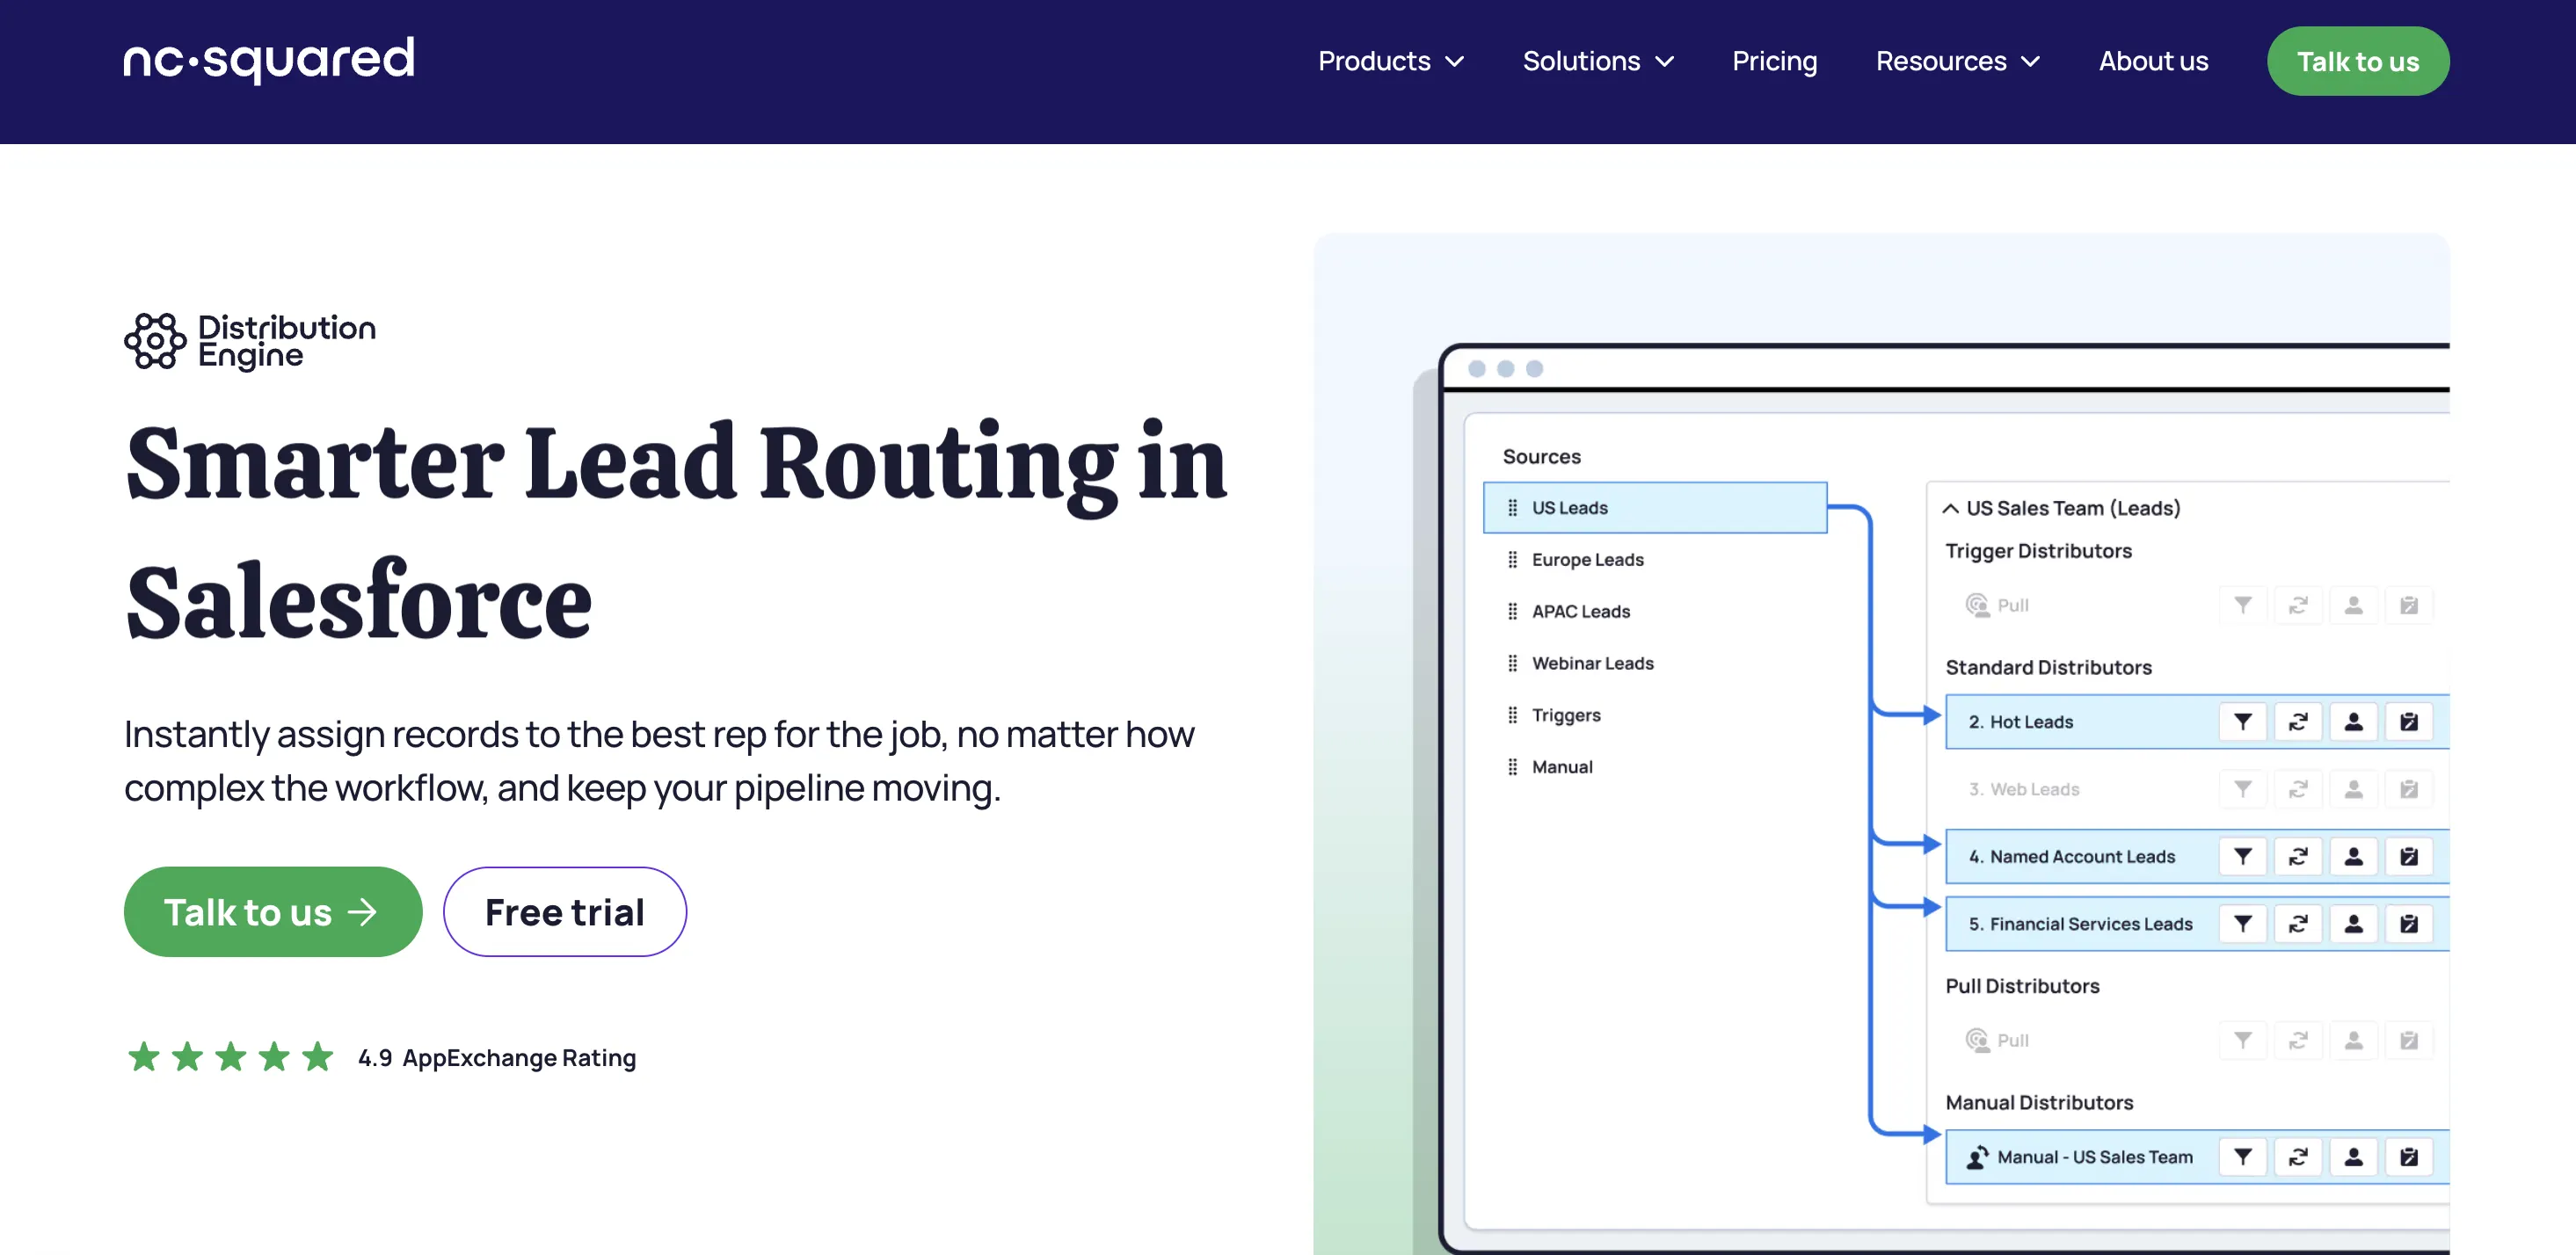Image resolution: width=2576 pixels, height=1255 pixels.
Task: Click the nc-squared logo in the navbar
Action: pos(268,58)
